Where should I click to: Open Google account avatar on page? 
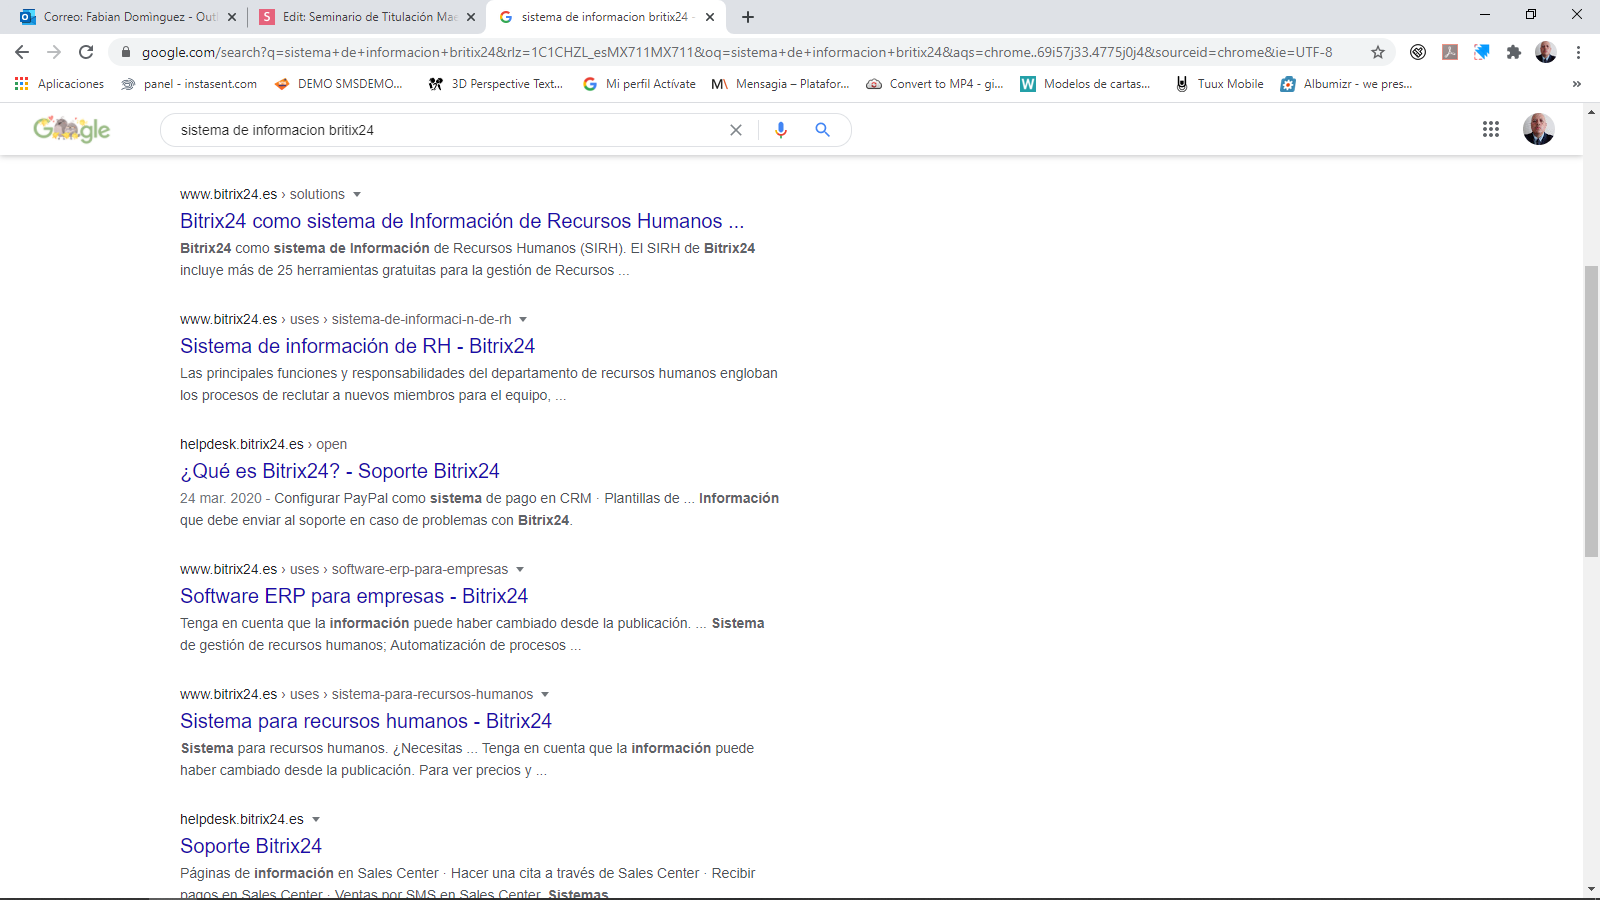coord(1538,129)
